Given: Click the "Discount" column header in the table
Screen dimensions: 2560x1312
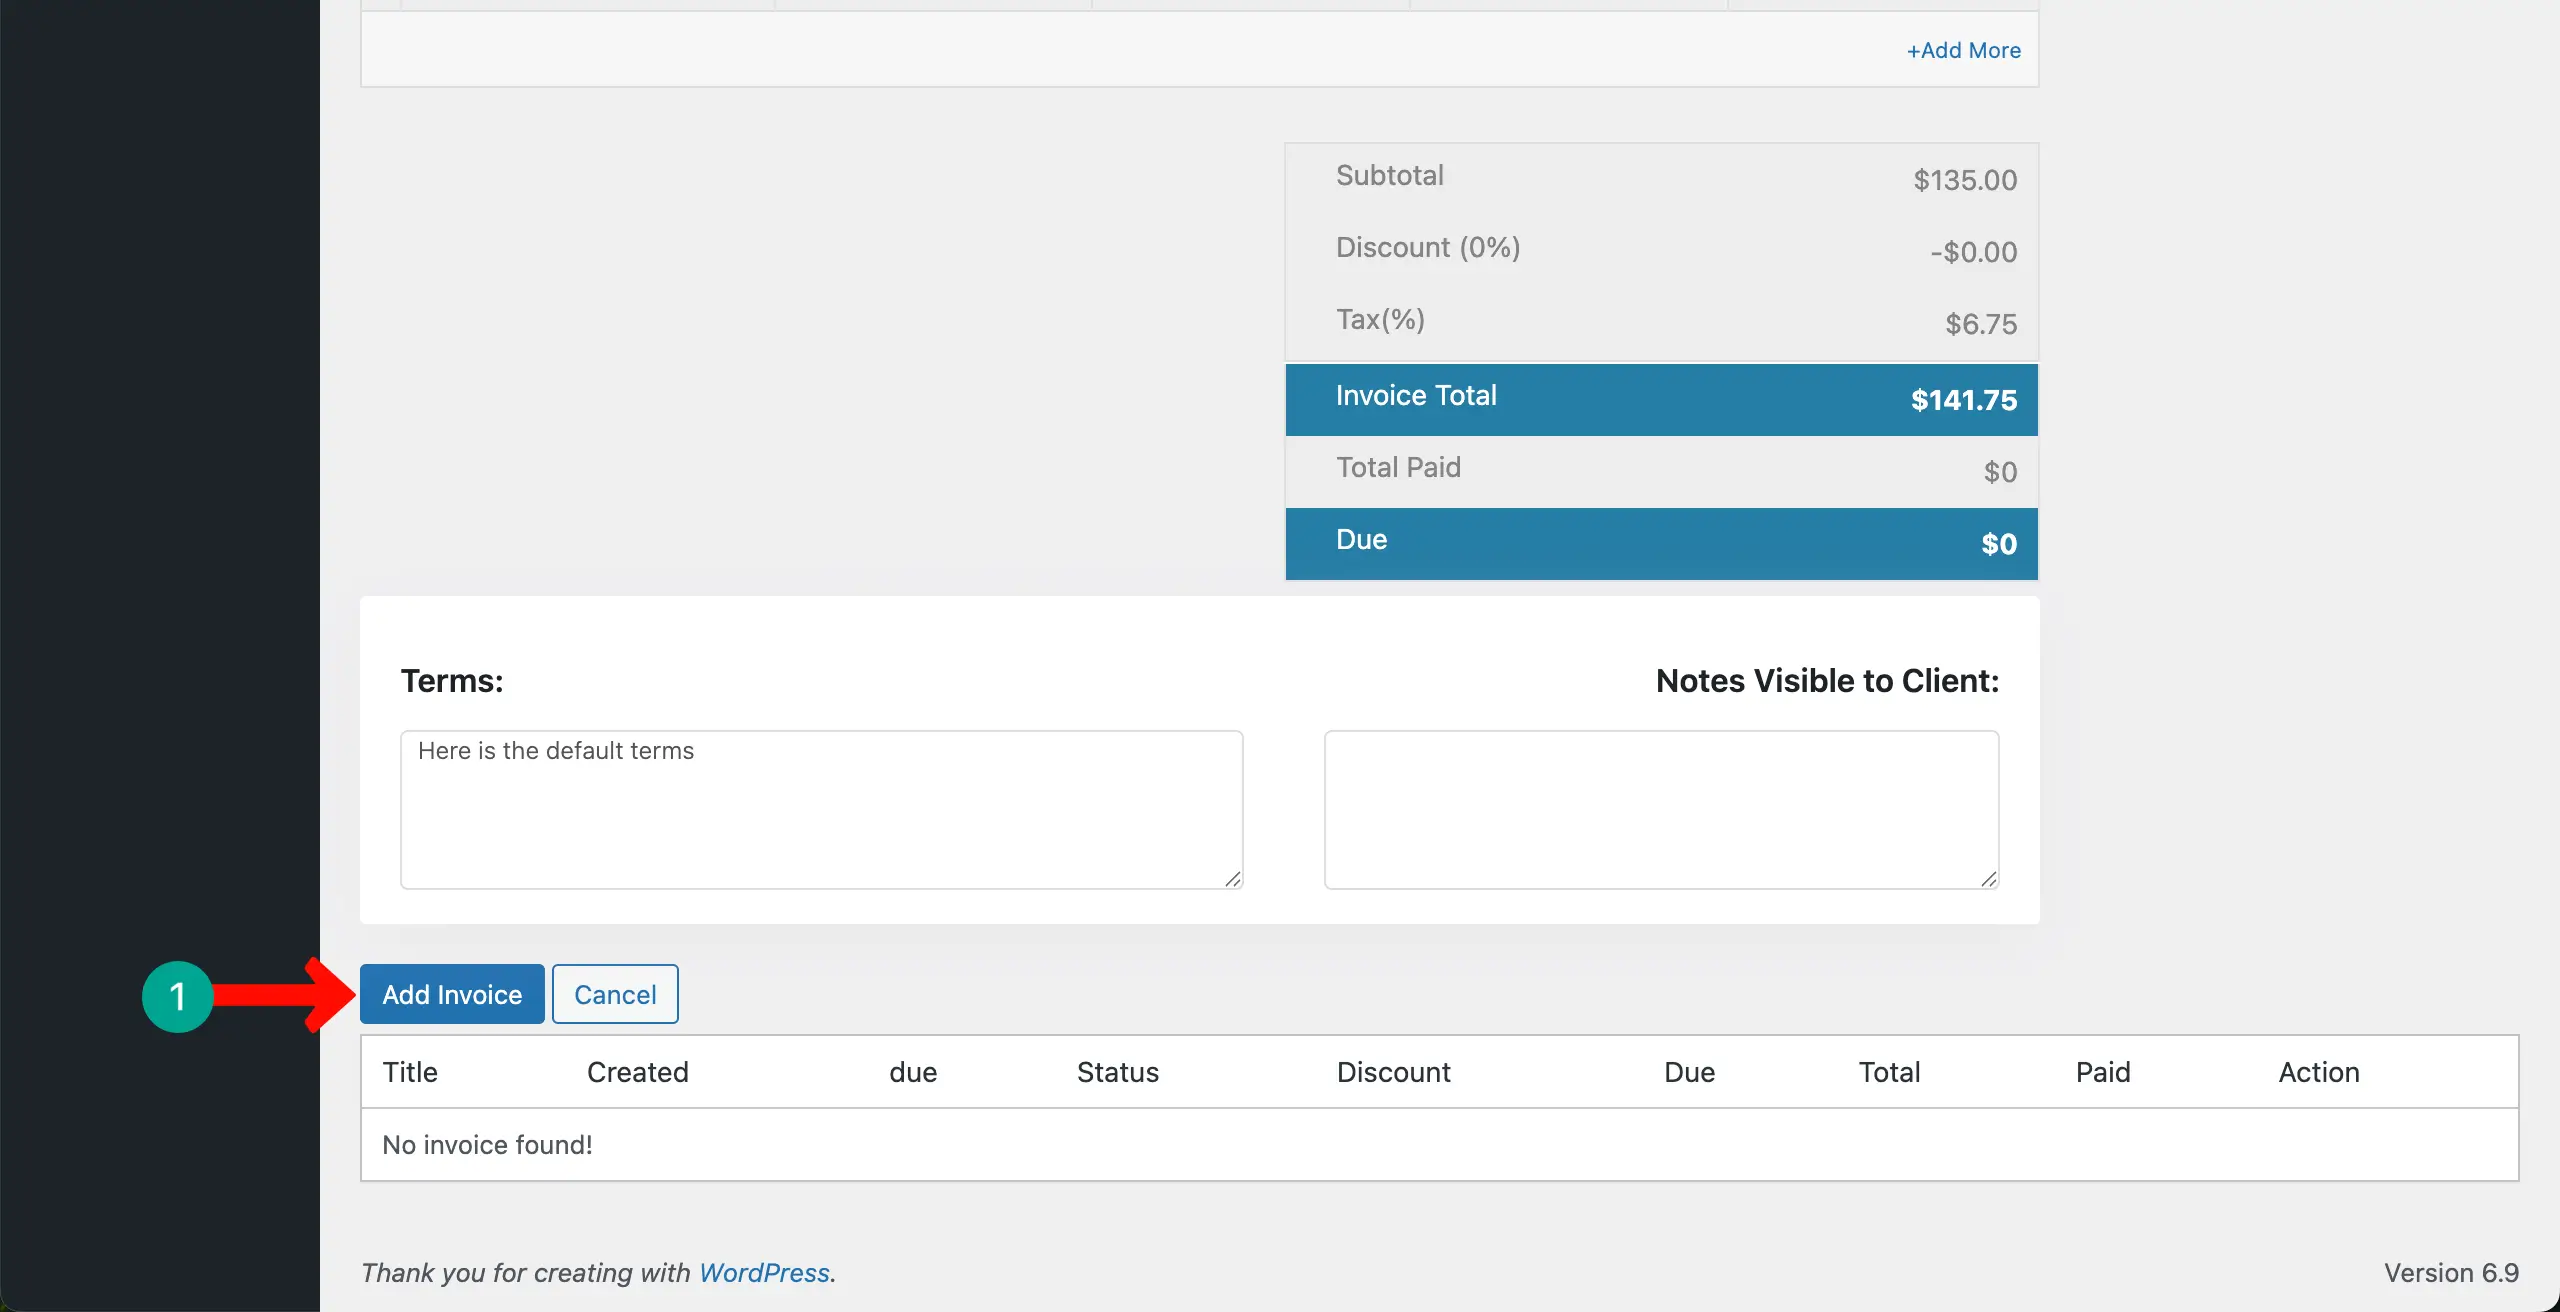Looking at the screenshot, I should [1393, 1071].
